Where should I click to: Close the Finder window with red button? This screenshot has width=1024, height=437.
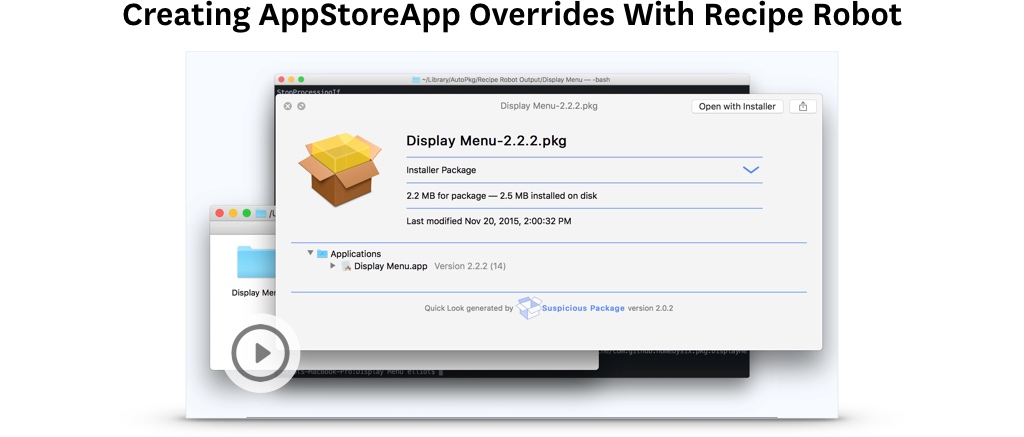pyautogui.click(x=219, y=213)
